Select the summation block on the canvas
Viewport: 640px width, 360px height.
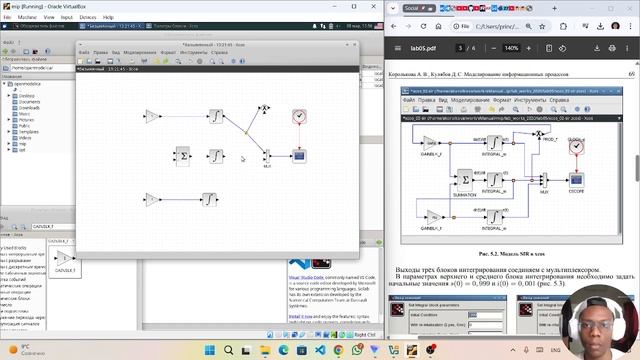point(183,156)
